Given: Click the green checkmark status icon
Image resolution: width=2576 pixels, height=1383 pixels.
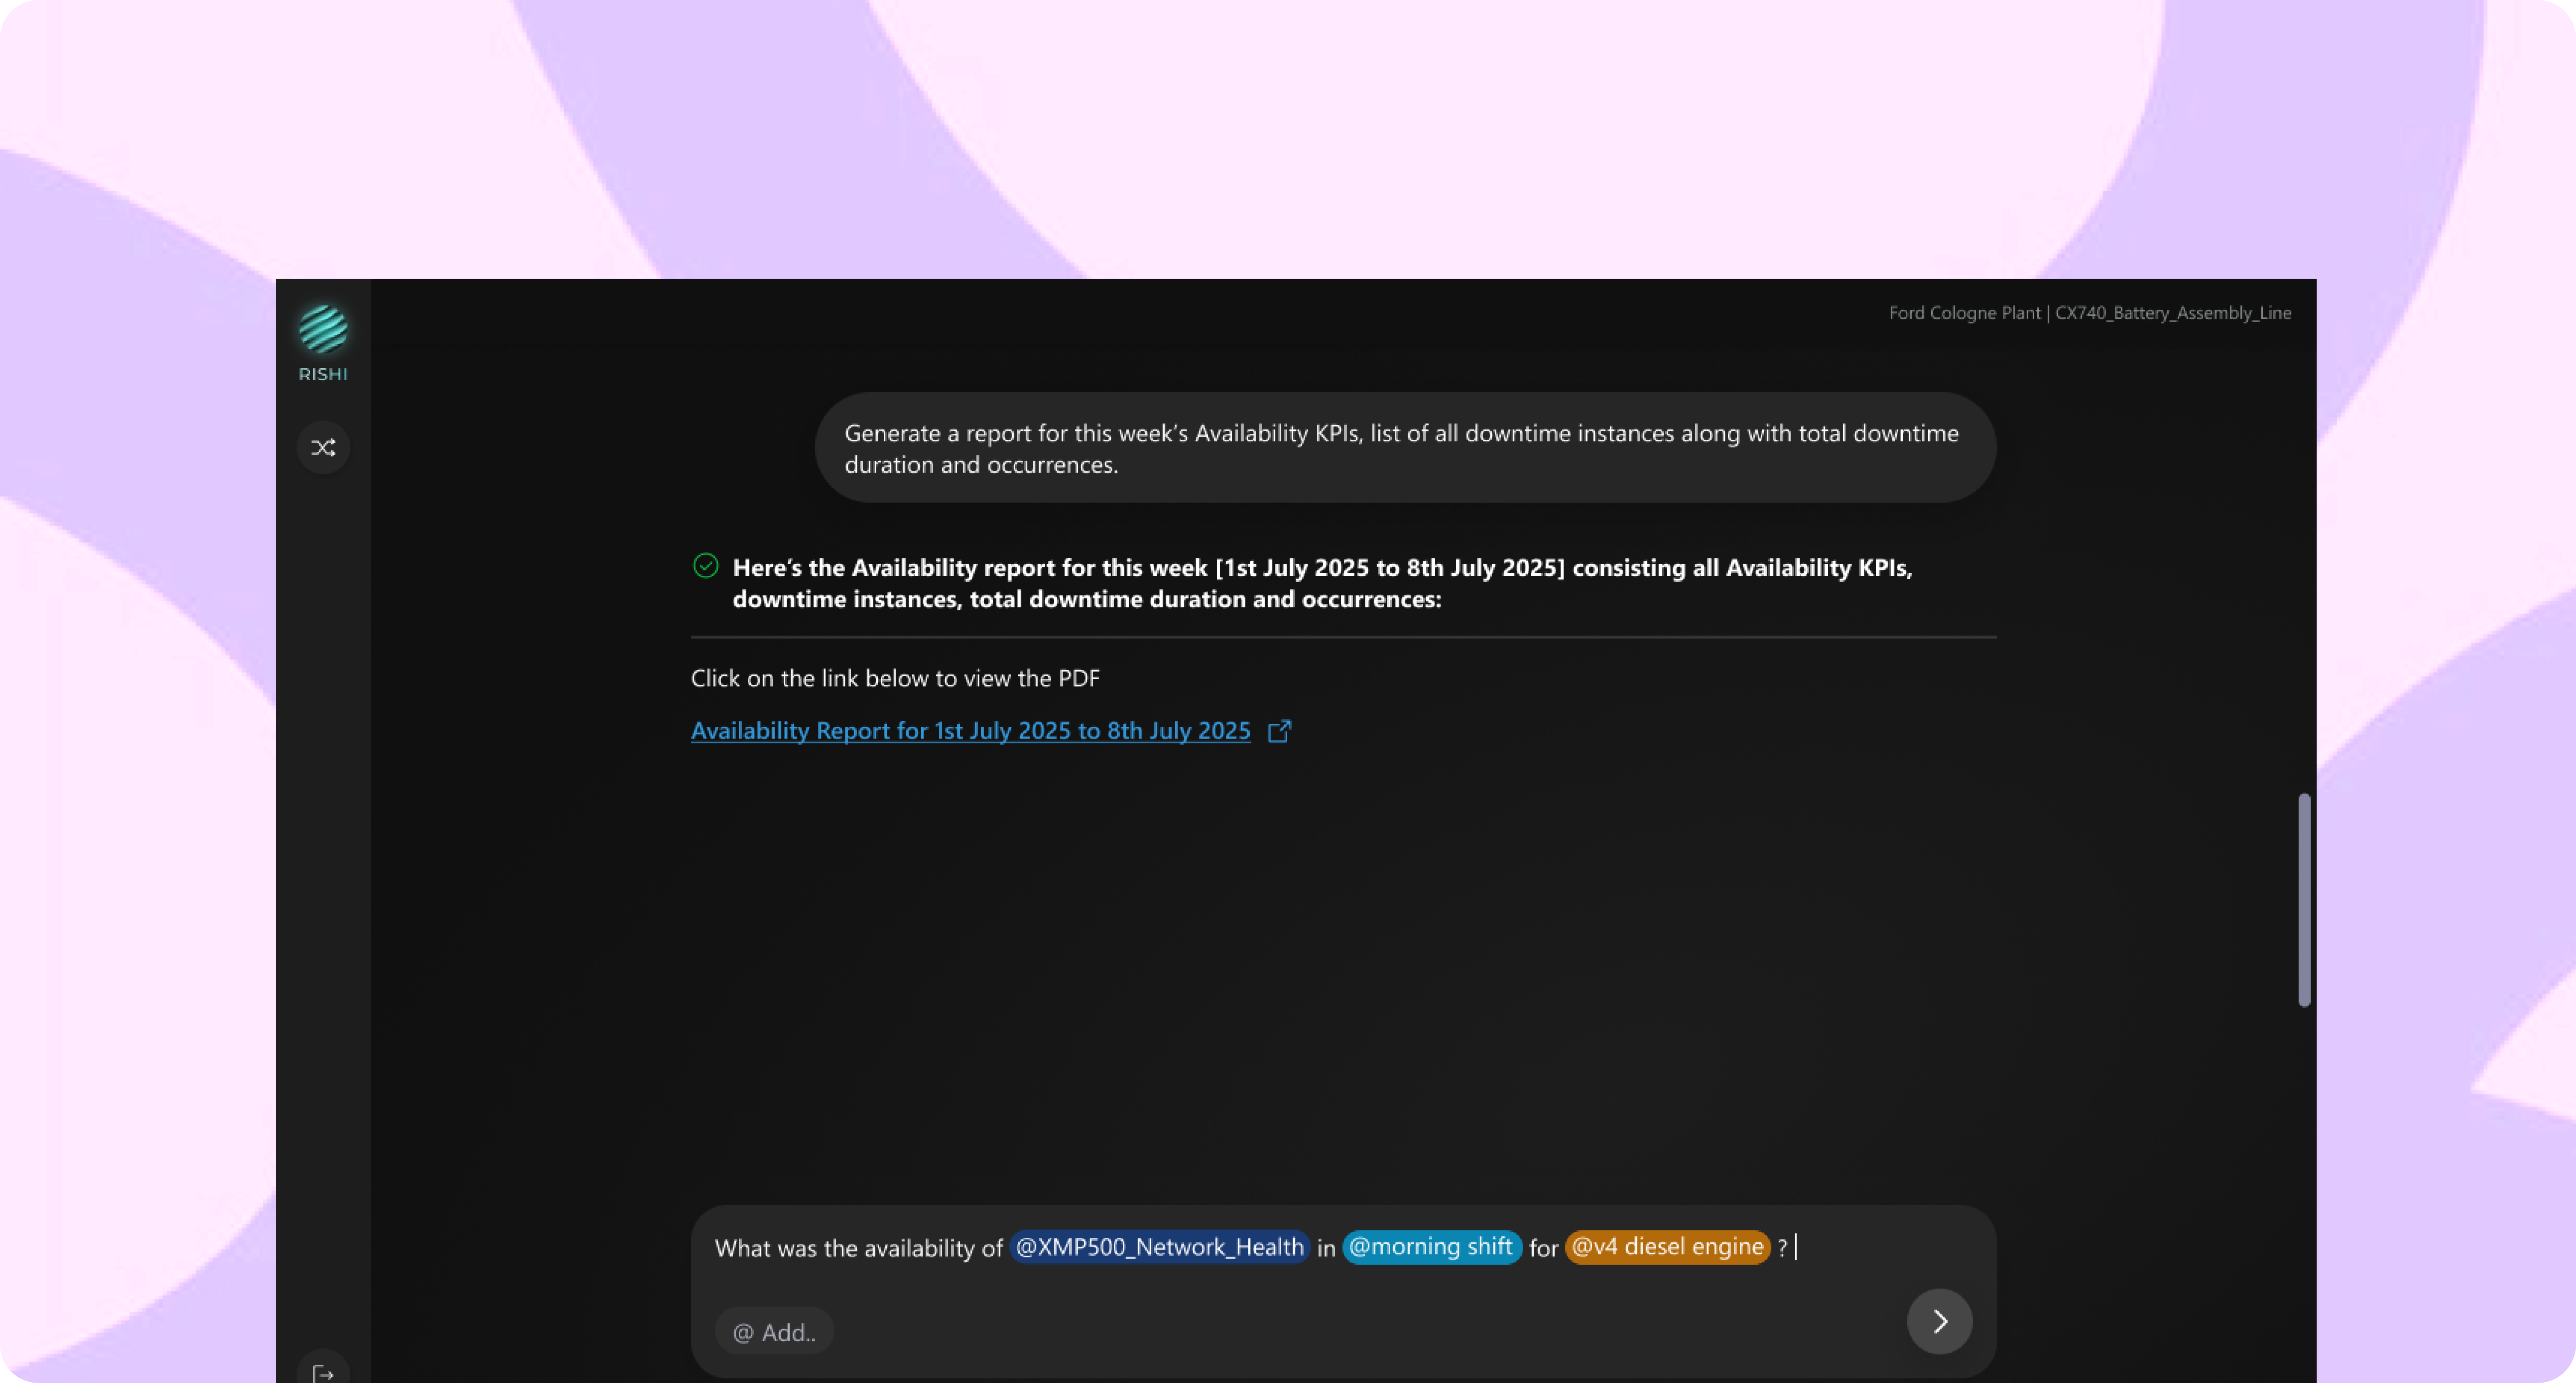Looking at the screenshot, I should coord(705,566).
